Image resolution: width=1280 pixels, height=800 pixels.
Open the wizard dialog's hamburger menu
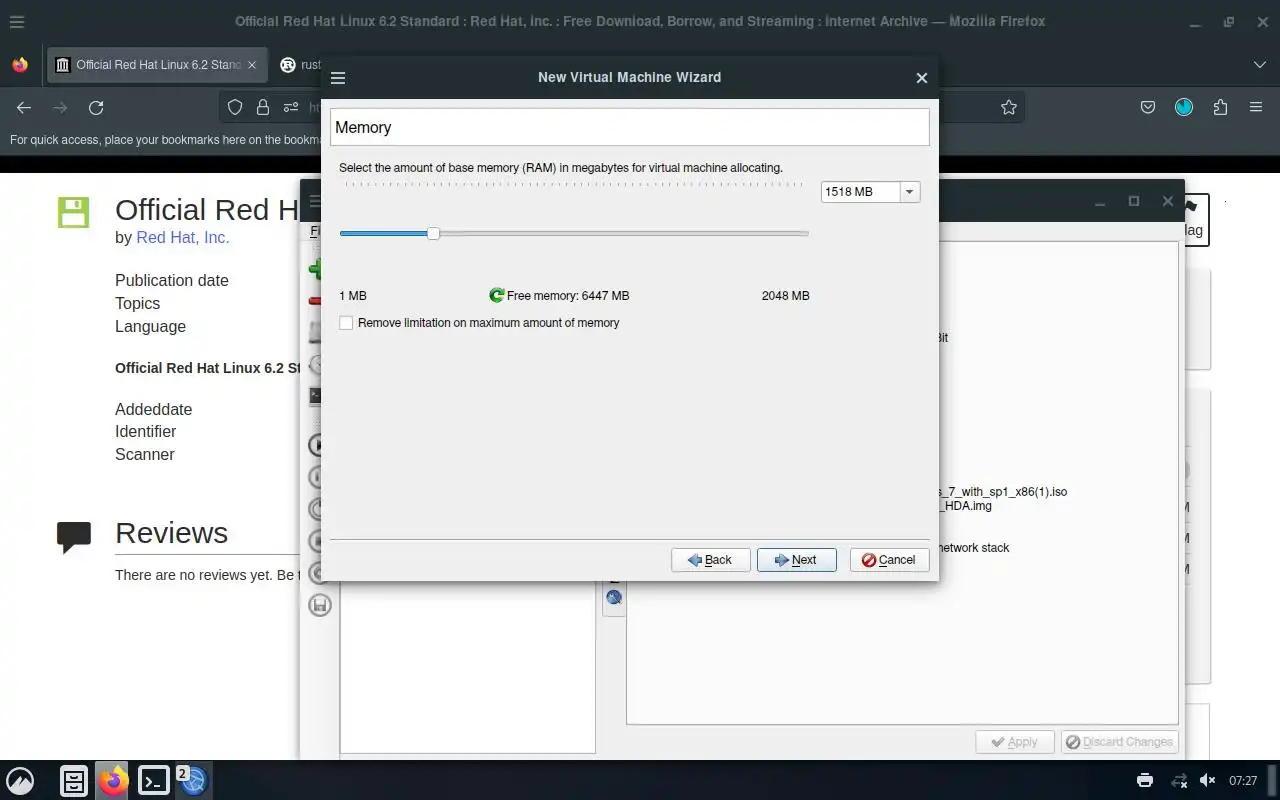[338, 78]
